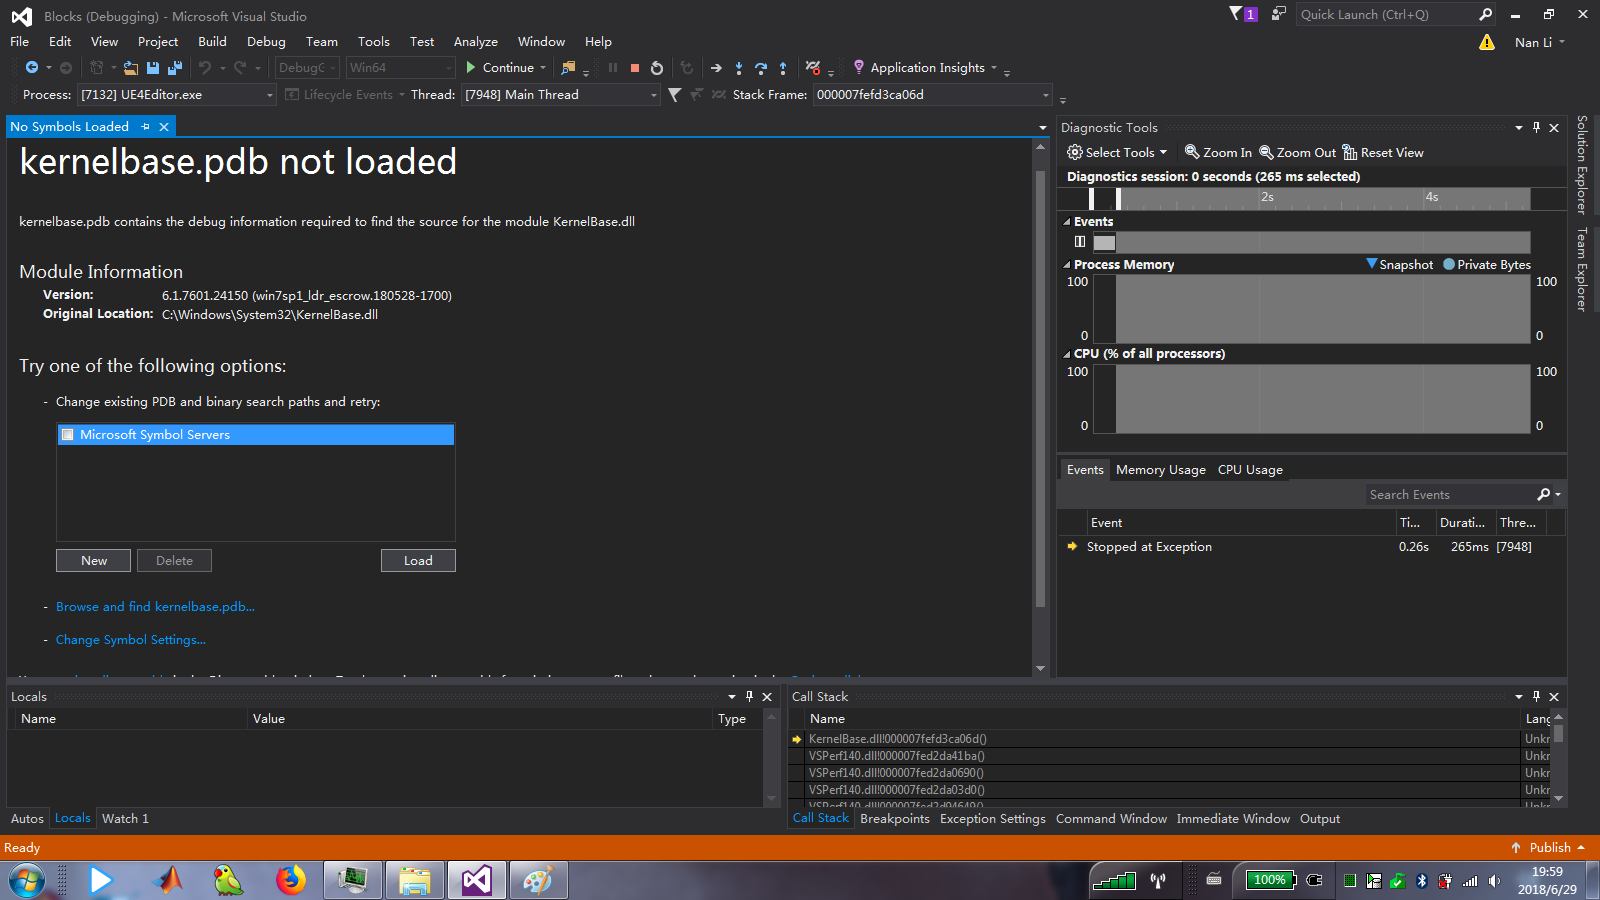
Task: Toggle auto-hide pin on the Locals panel
Action: (x=750, y=696)
